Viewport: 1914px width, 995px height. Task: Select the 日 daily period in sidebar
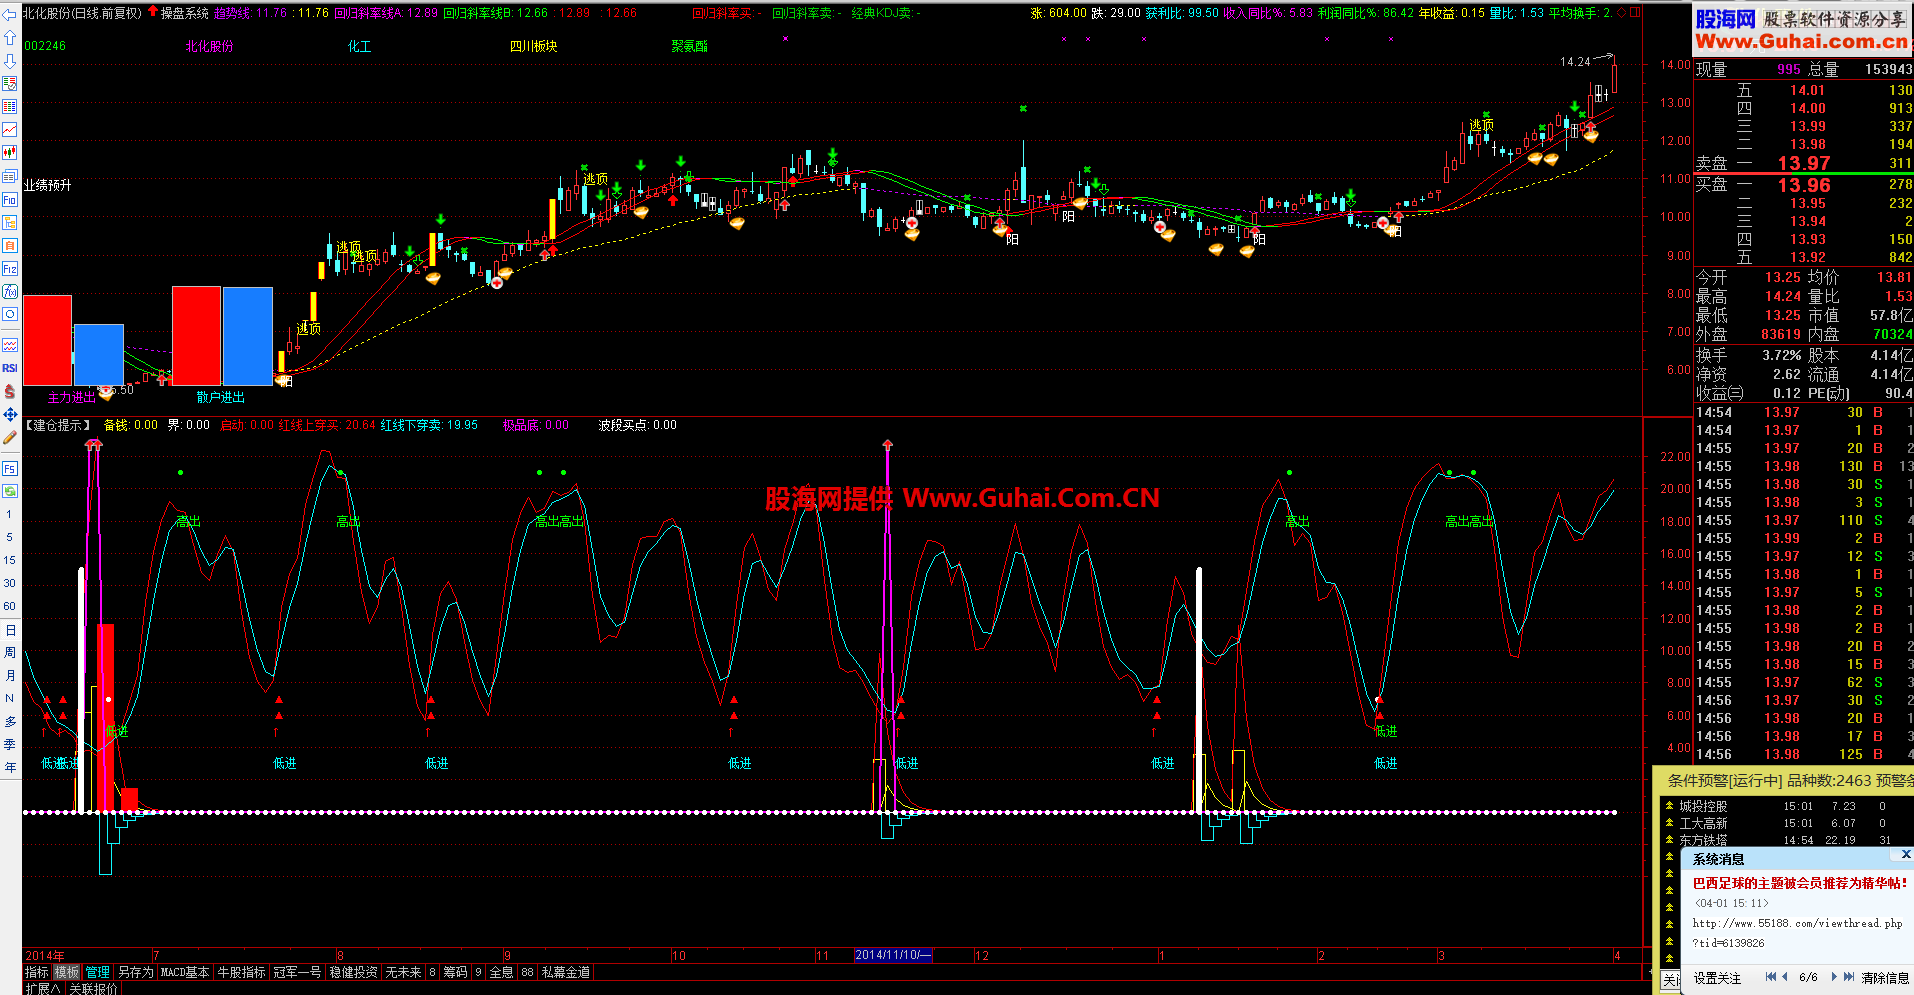click(10, 630)
